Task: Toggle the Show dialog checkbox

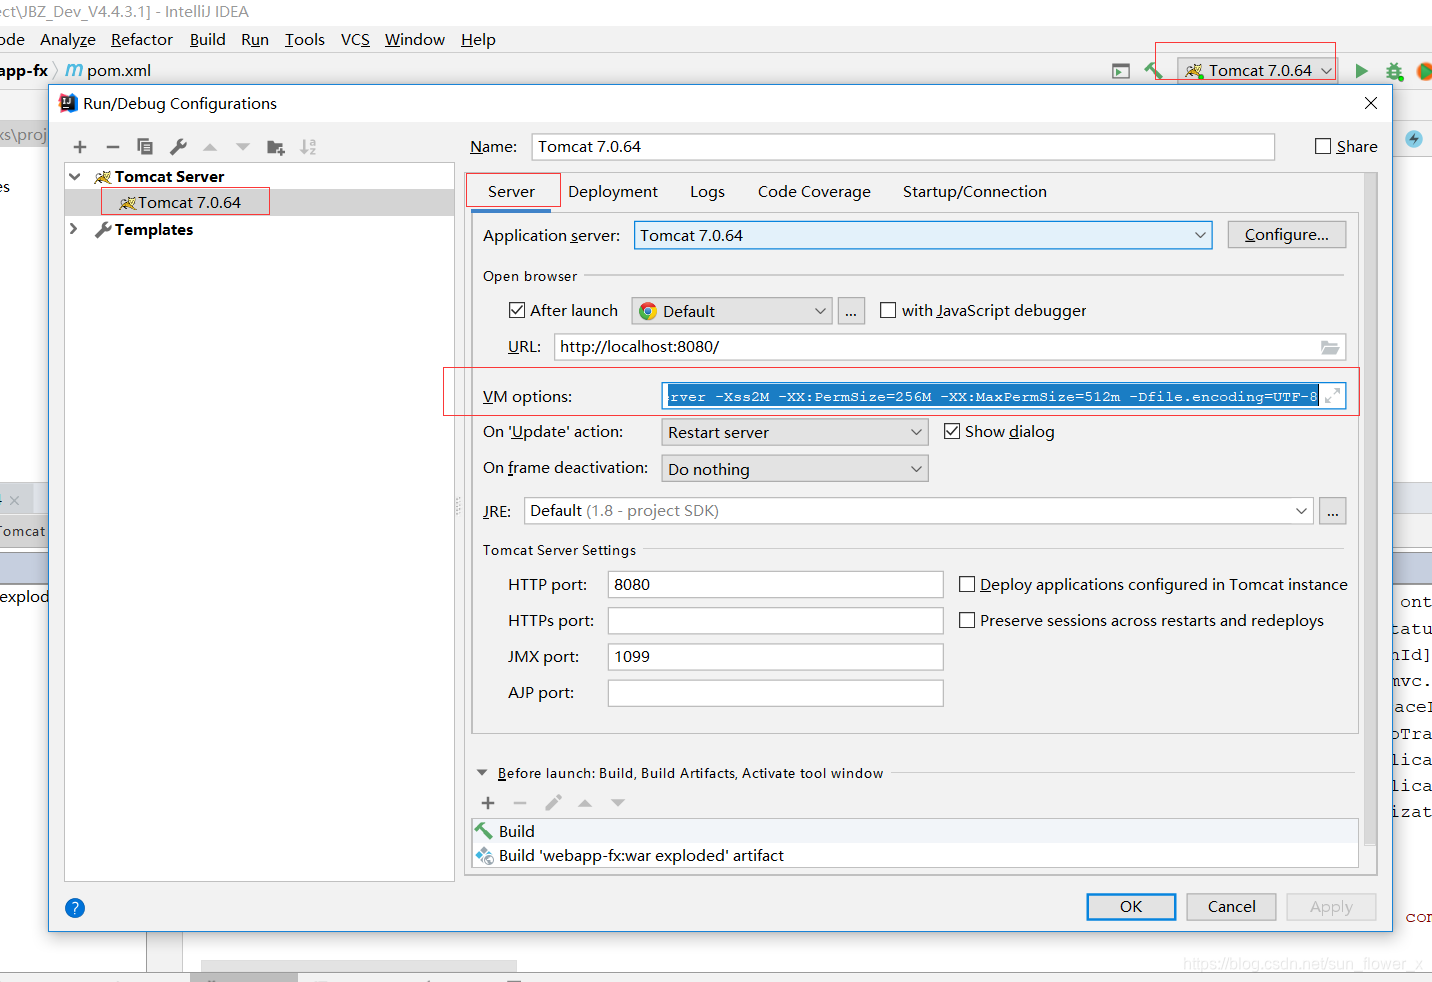Action: click(952, 431)
